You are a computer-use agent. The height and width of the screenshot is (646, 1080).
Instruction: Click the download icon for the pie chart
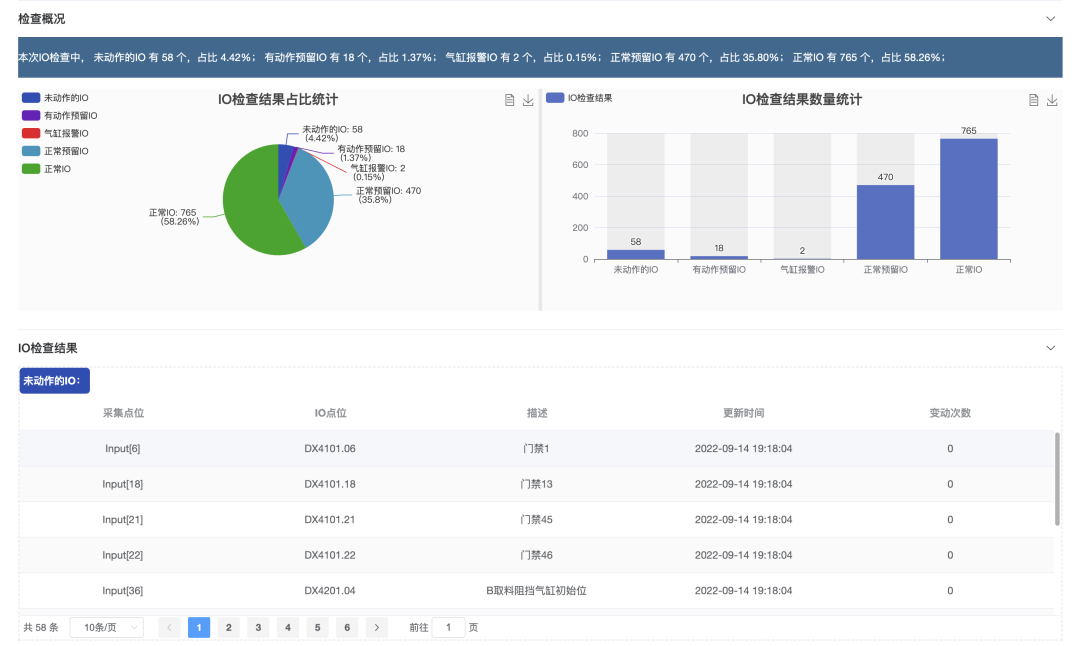pos(527,100)
